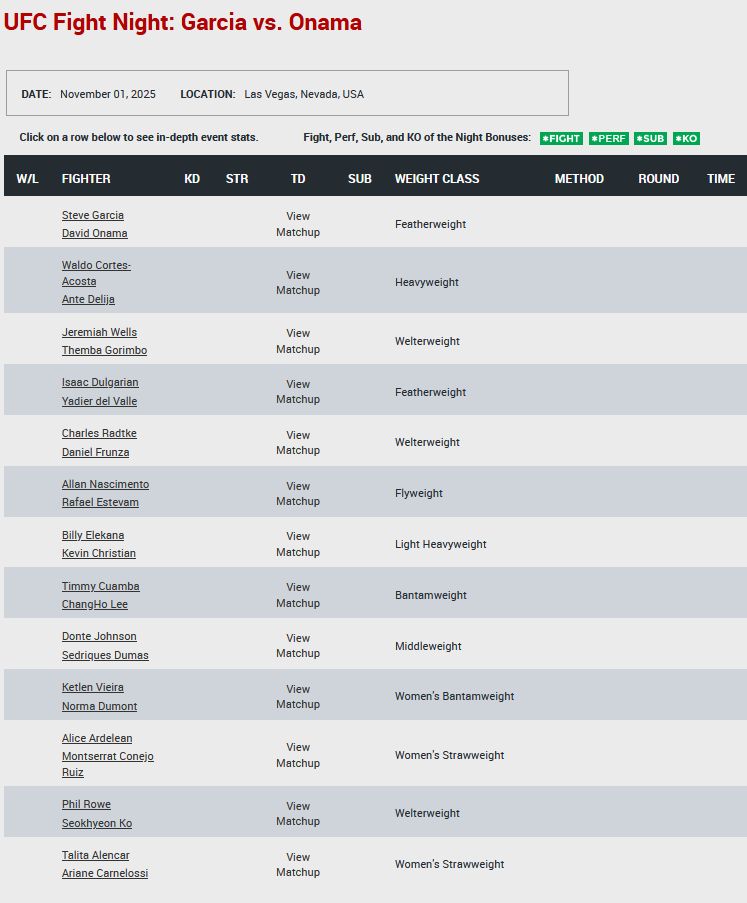The image size is (747, 903).
Task: Click the SUB column header
Action: [360, 179]
